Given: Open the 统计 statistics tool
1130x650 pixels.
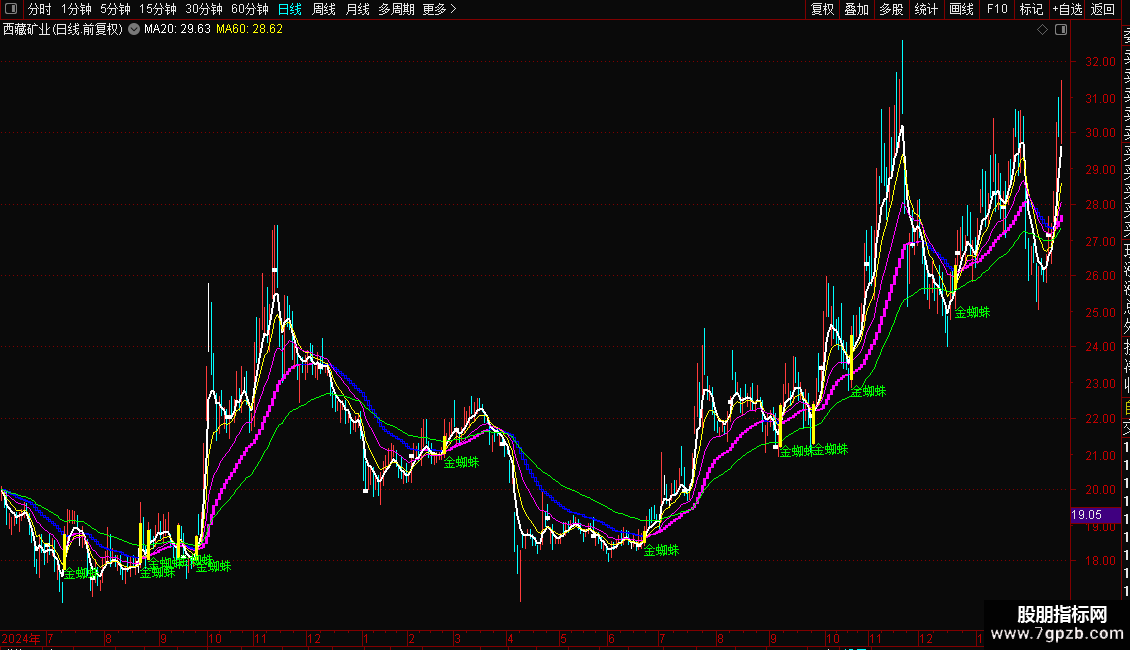Looking at the screenshot, I should (926, 9).
